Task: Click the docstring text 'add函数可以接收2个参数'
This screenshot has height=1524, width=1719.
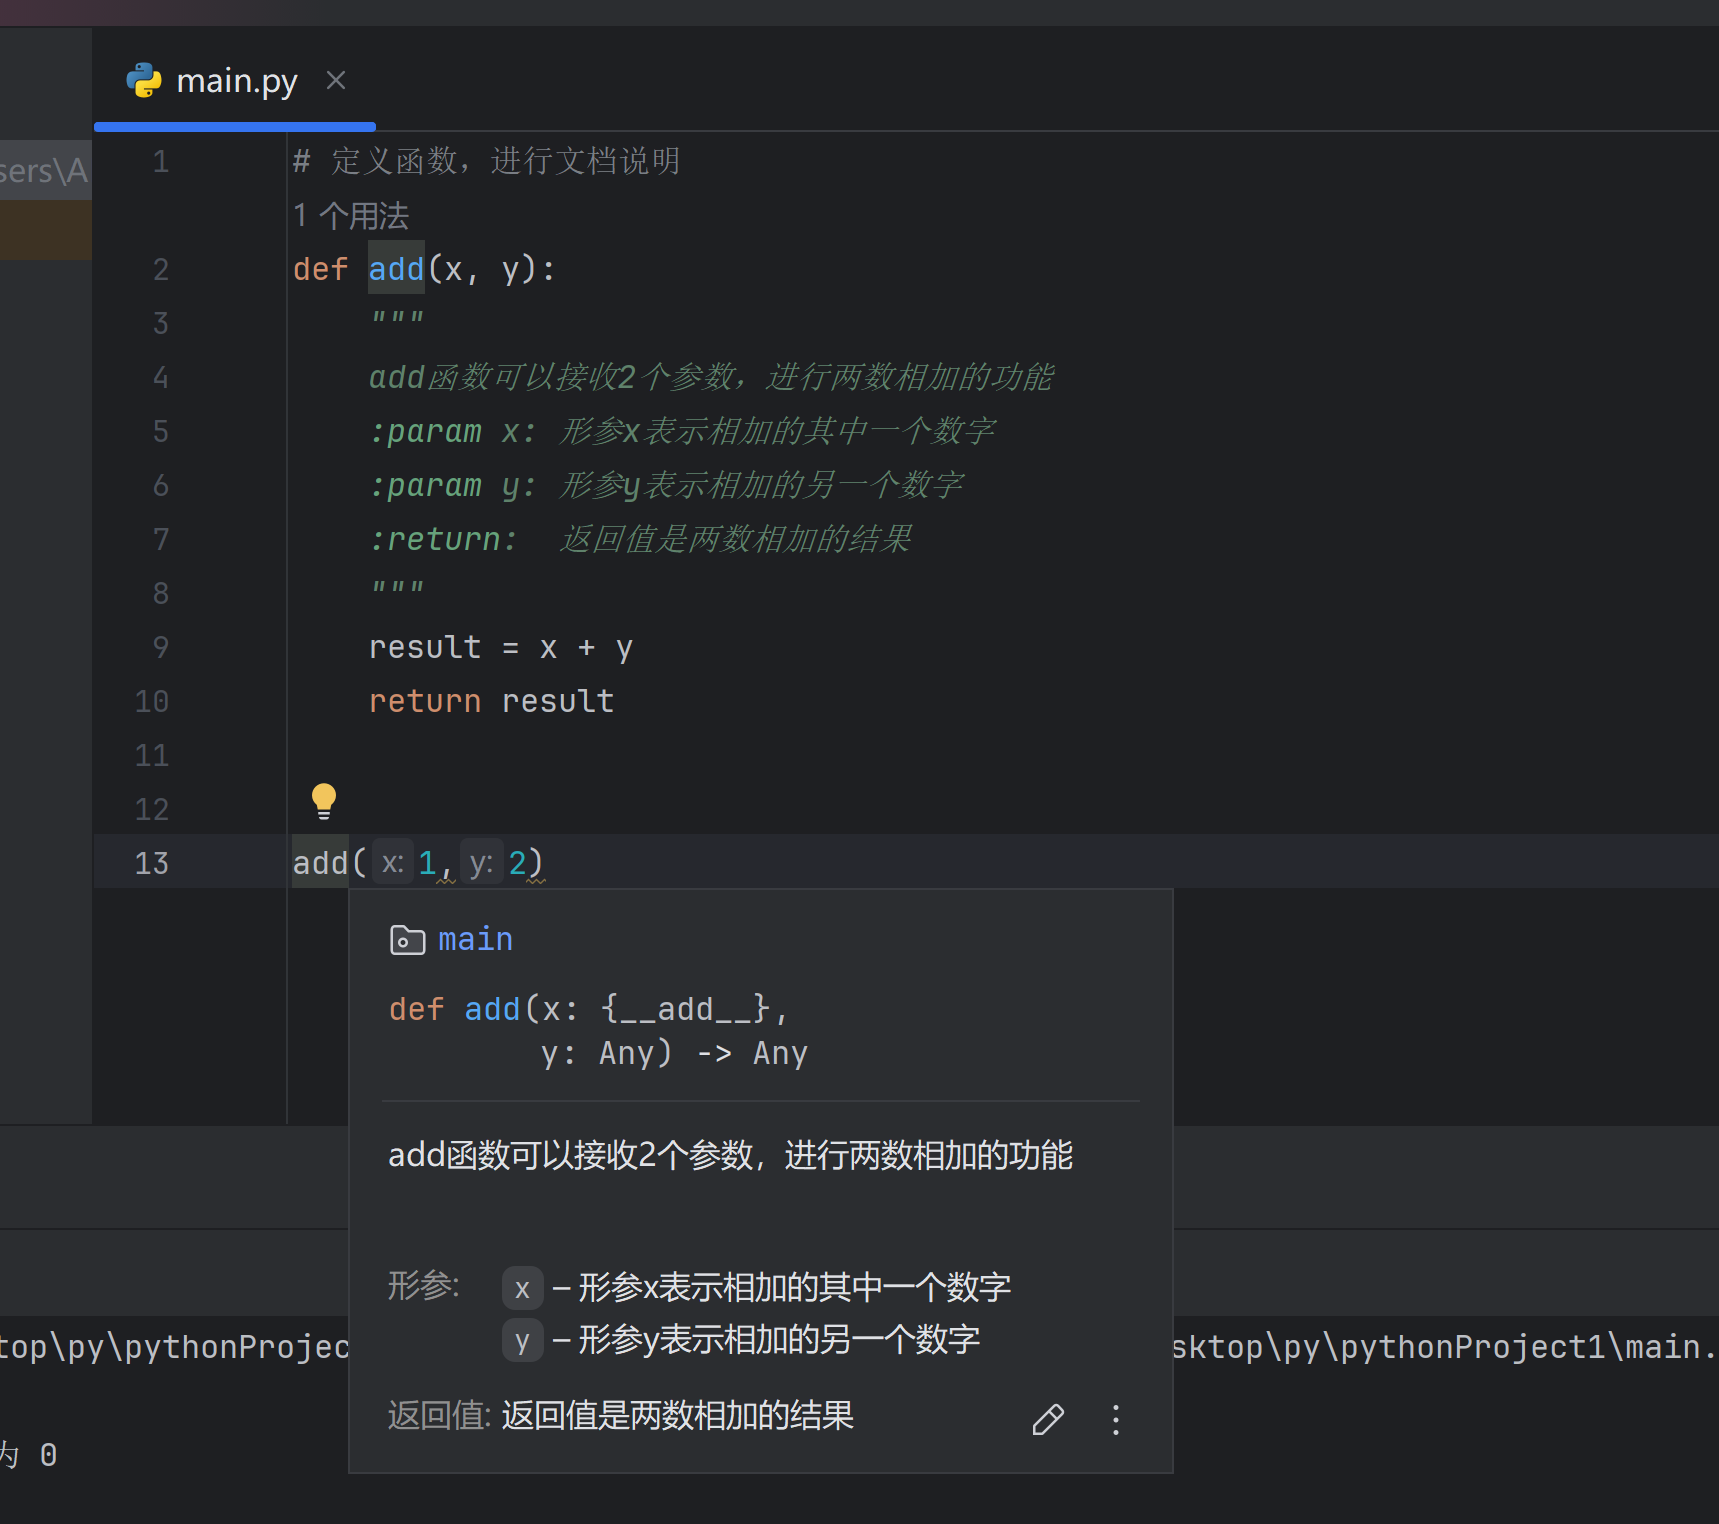Action: (552, 376)
